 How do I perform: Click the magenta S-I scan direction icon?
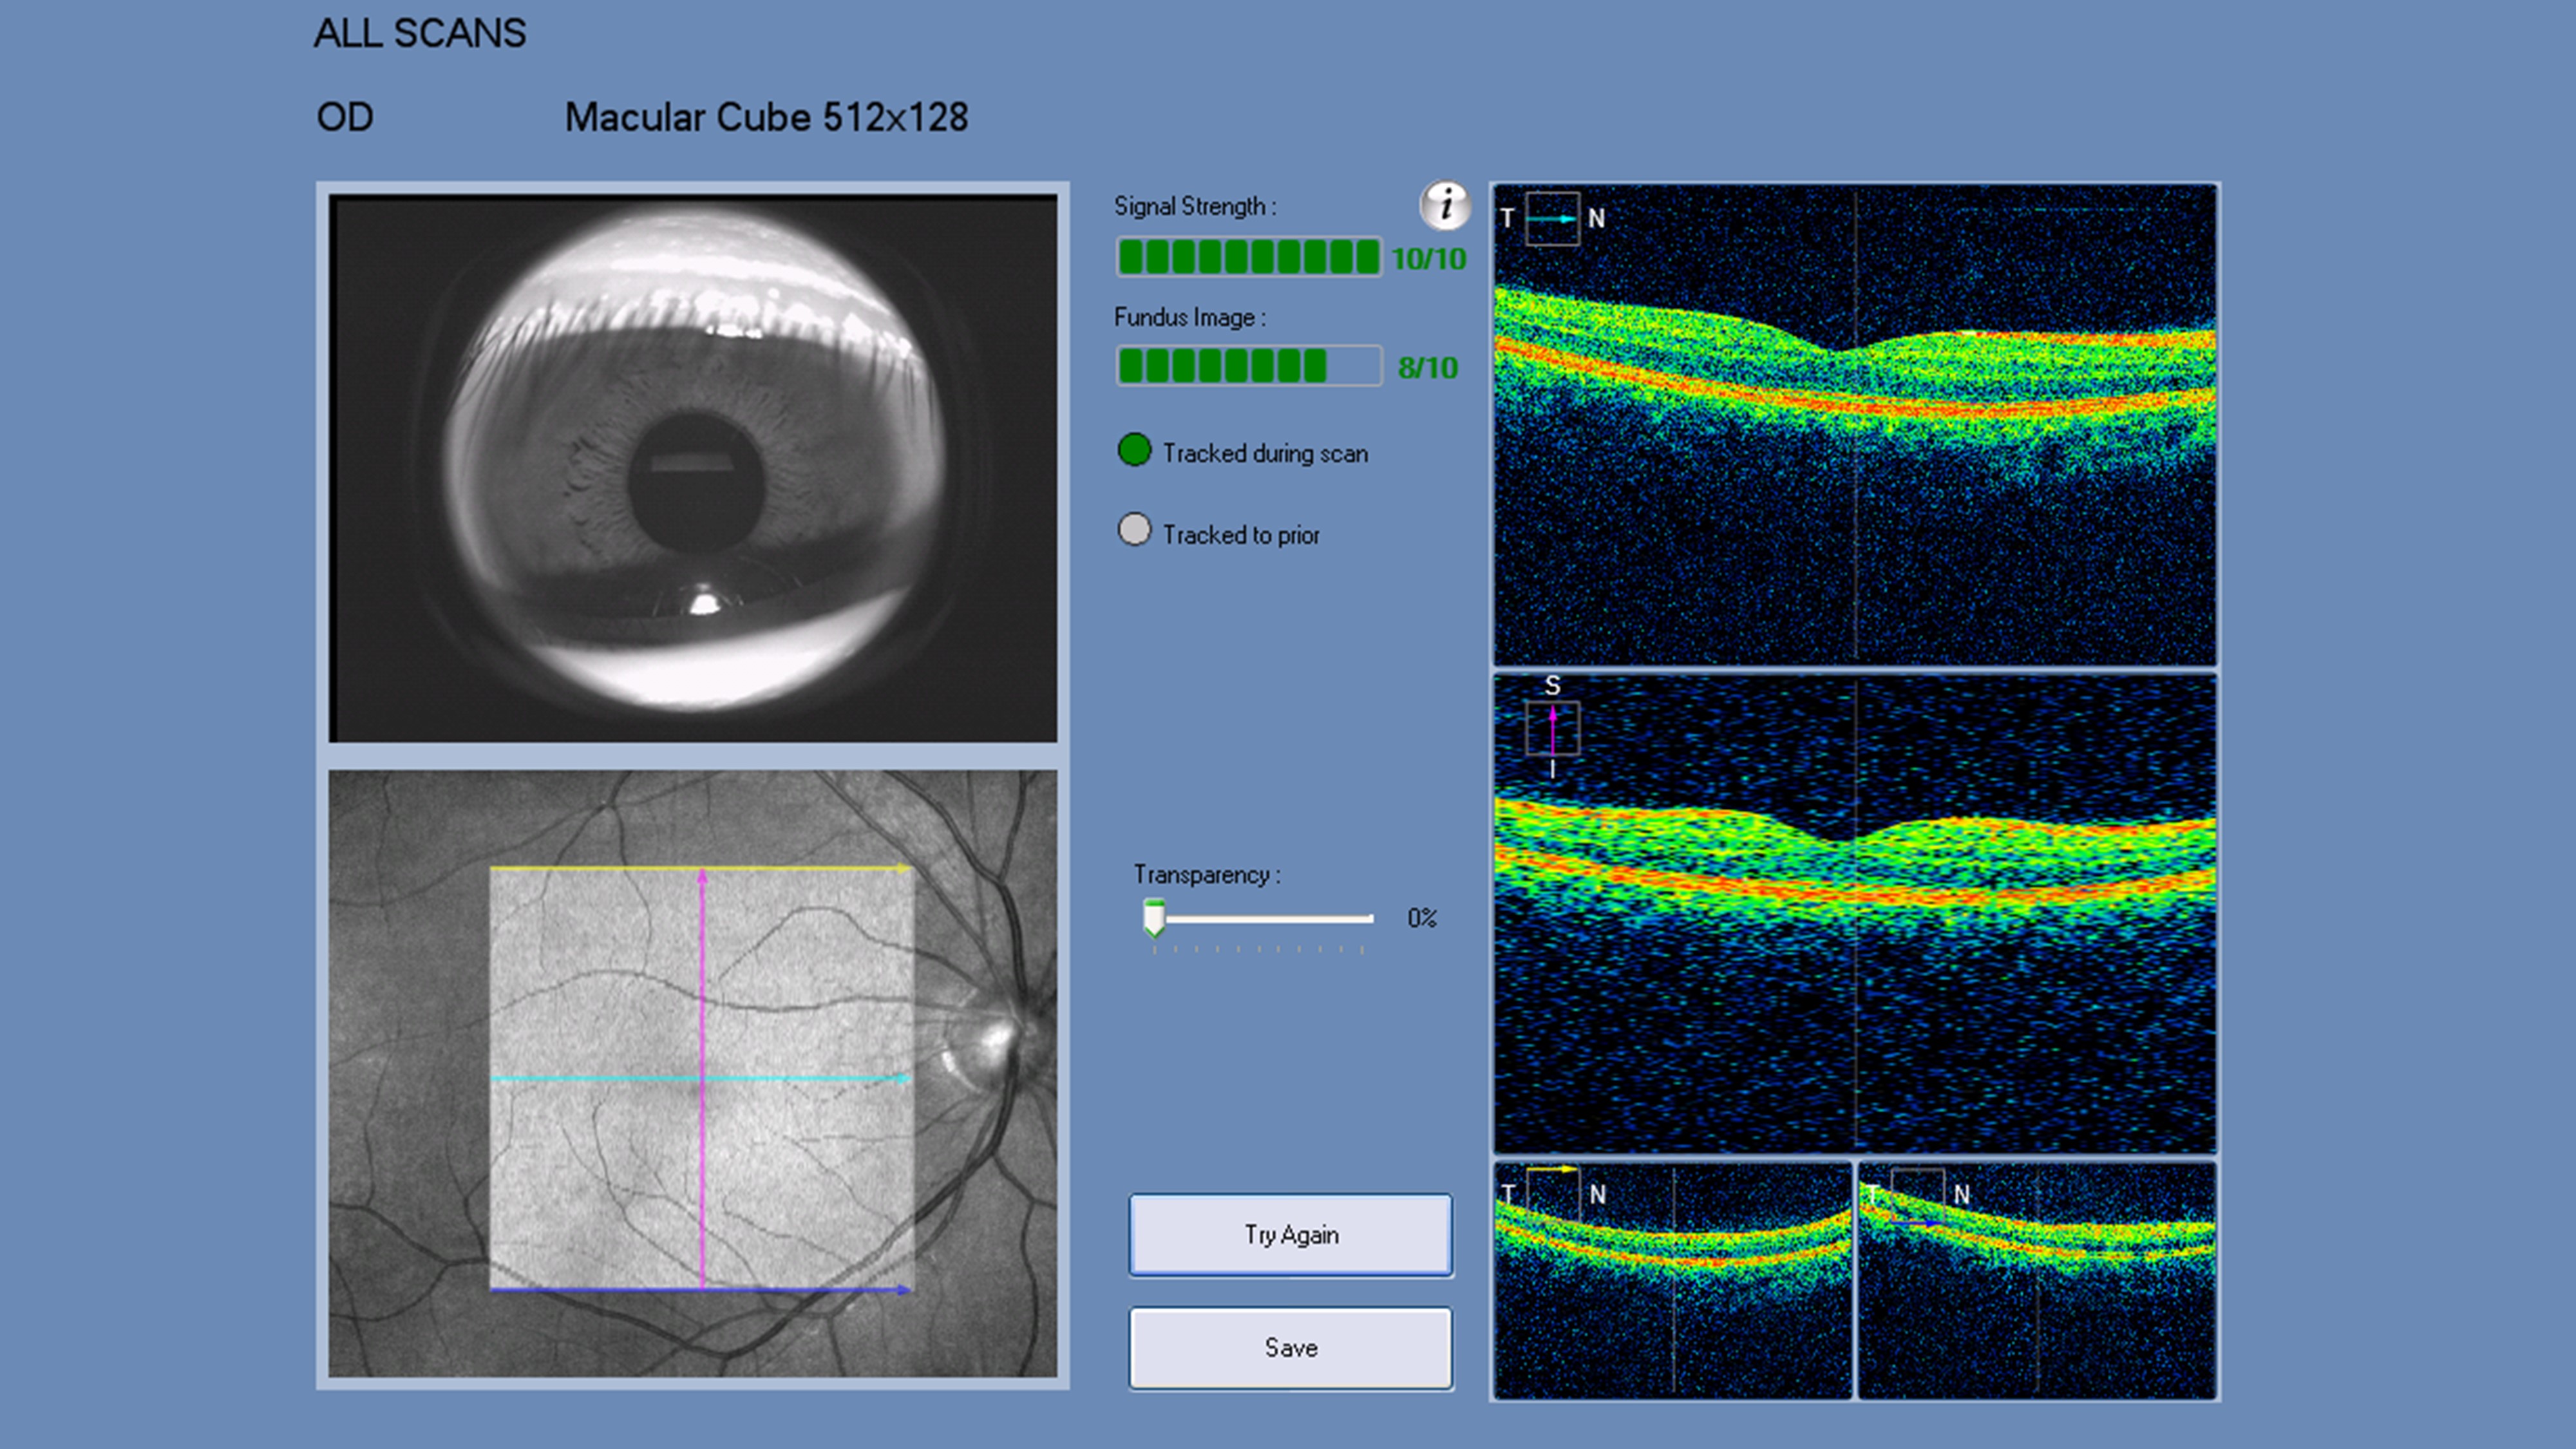(1552, 728)
